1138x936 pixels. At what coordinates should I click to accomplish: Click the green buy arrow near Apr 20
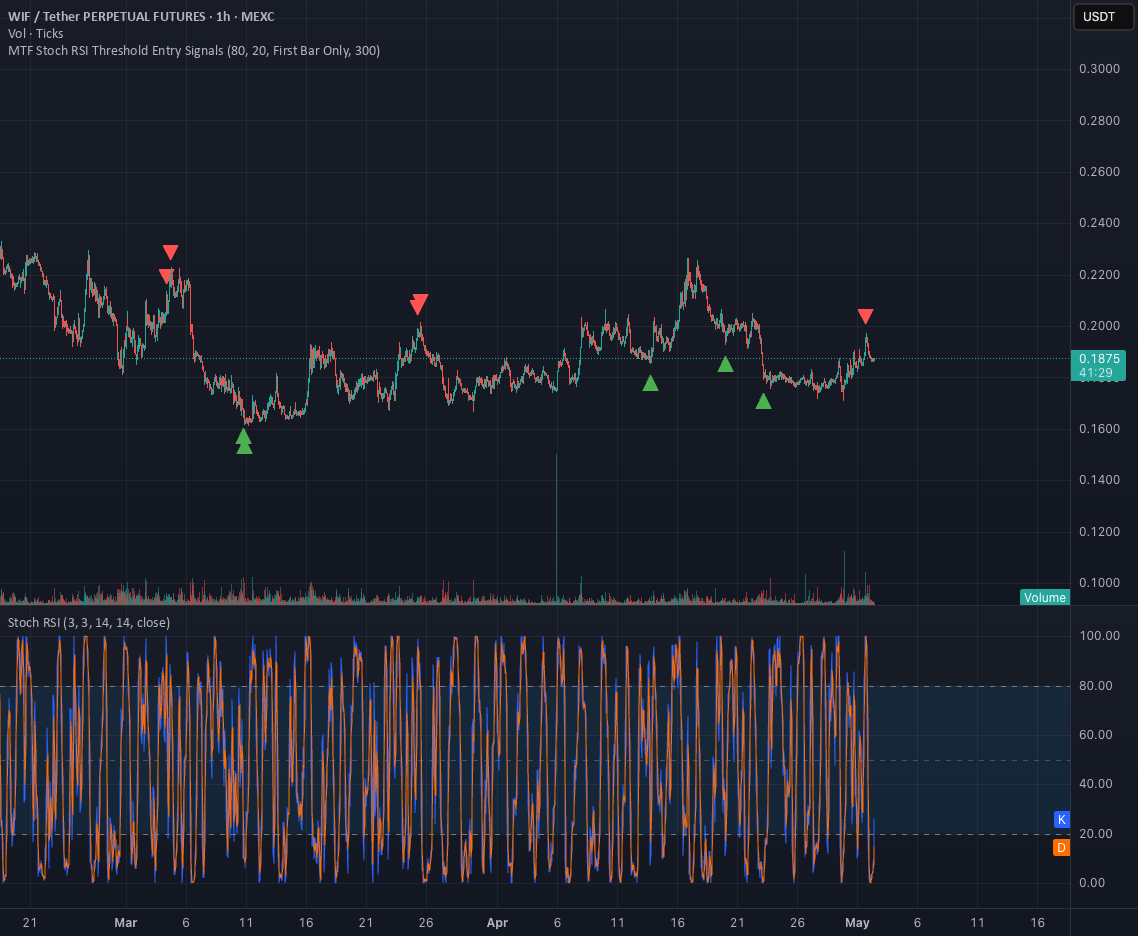tap(725, 364)
